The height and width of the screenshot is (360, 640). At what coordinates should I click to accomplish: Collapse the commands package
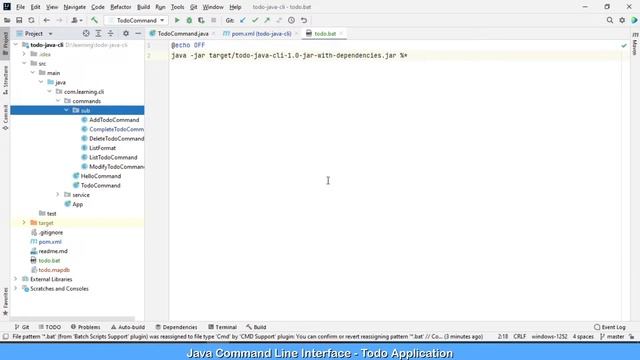(58, 101)
